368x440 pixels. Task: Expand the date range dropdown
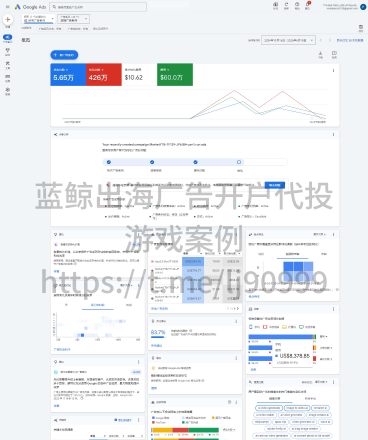tap(288, 40)
